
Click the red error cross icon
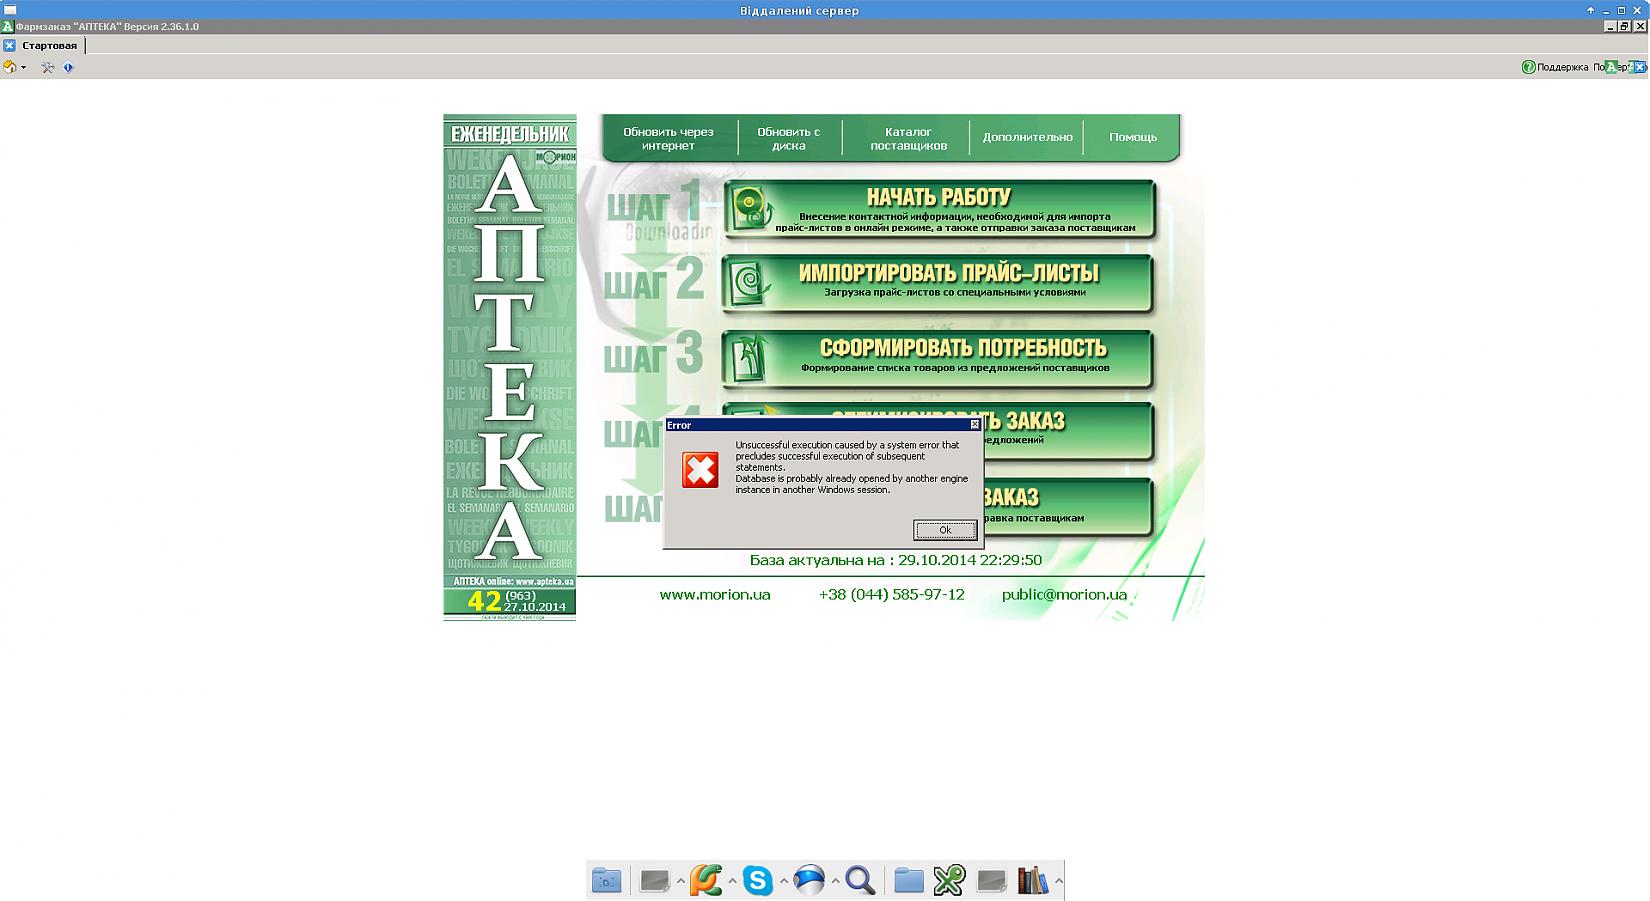coord(700,470)
